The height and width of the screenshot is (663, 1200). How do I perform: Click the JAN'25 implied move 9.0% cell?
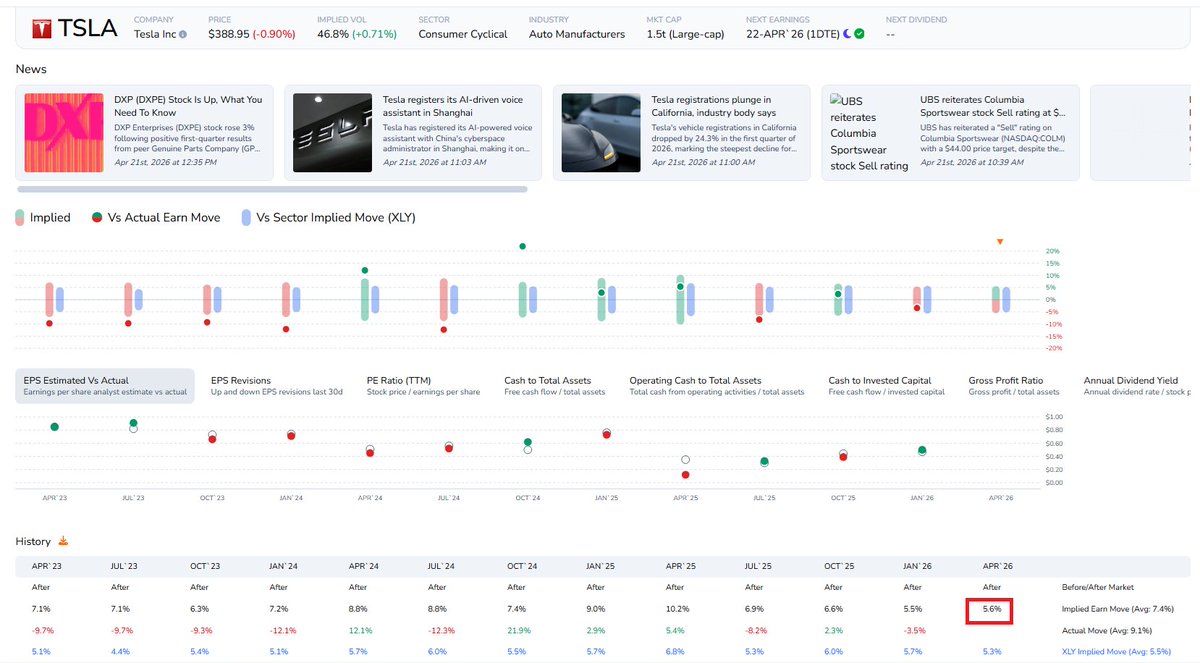[x=595, y=609]
